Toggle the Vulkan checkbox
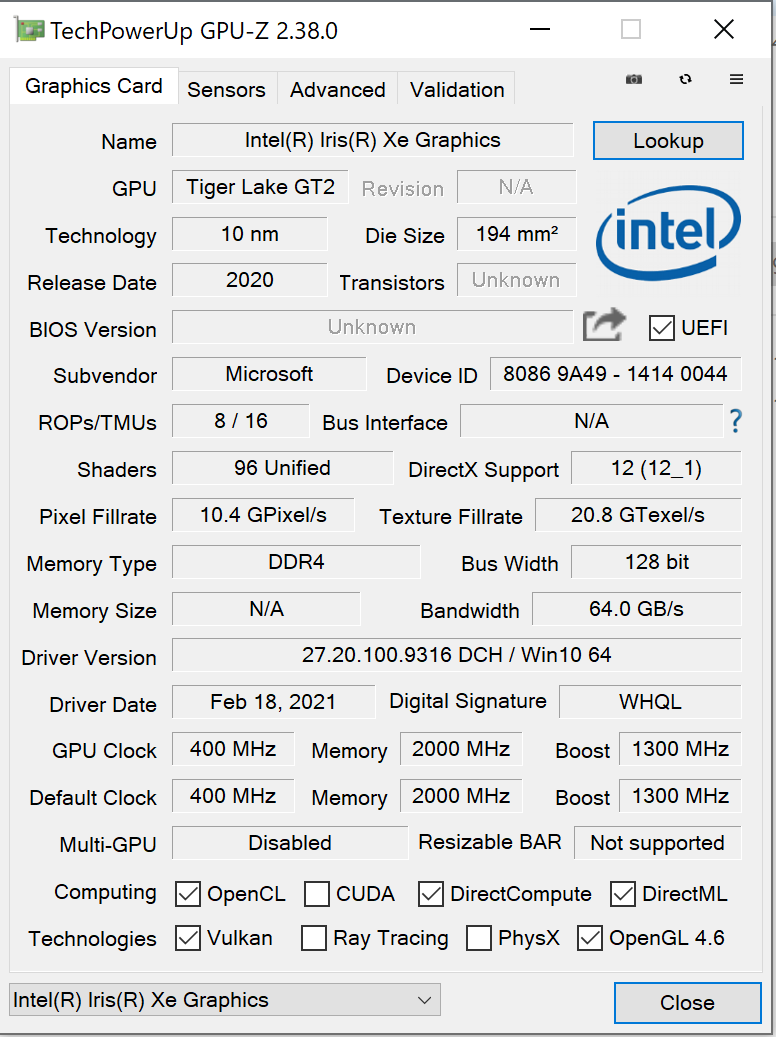Viewport: 776px width, 1037px height. [188, 938]
